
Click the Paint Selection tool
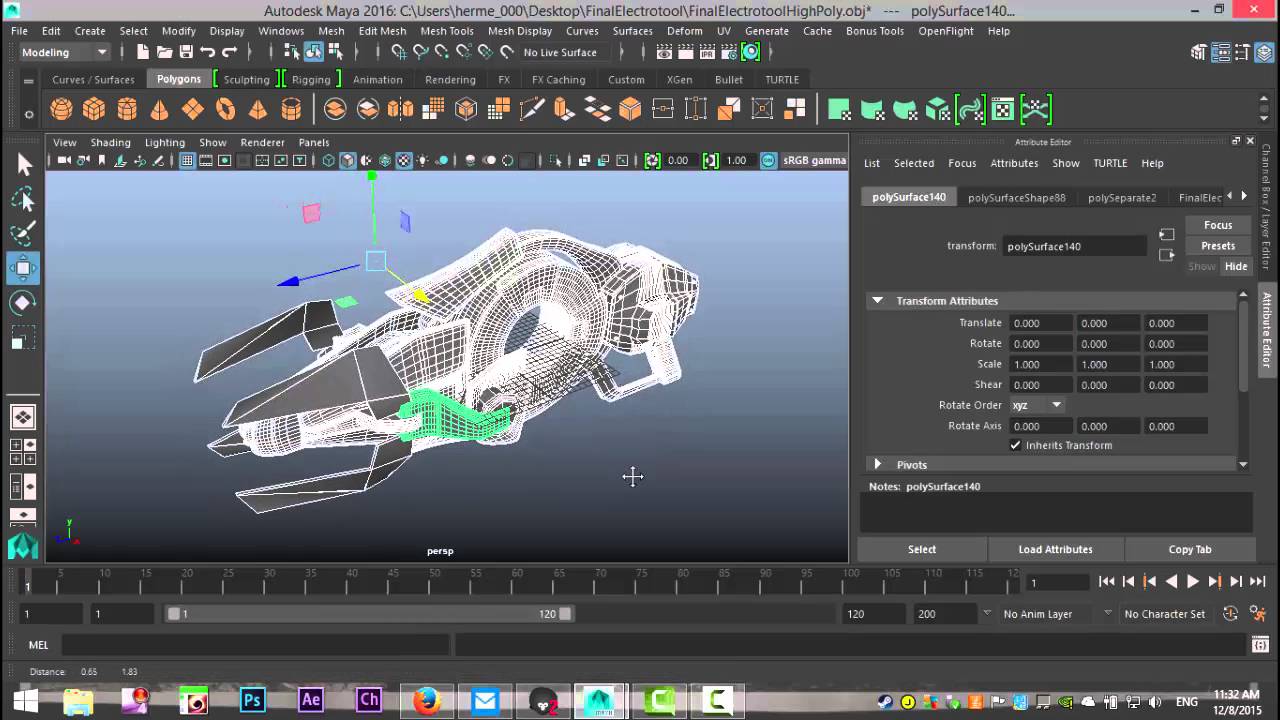coord(24,234)
